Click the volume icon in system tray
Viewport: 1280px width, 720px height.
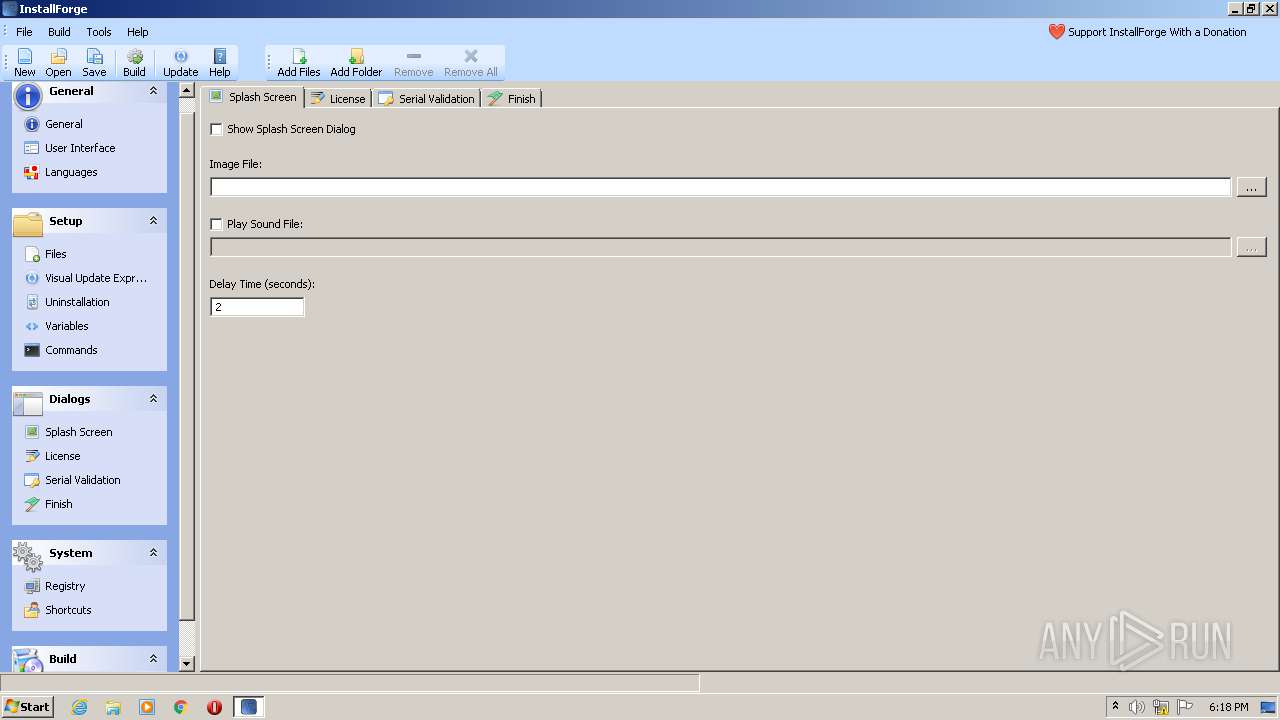point(1137,707)
